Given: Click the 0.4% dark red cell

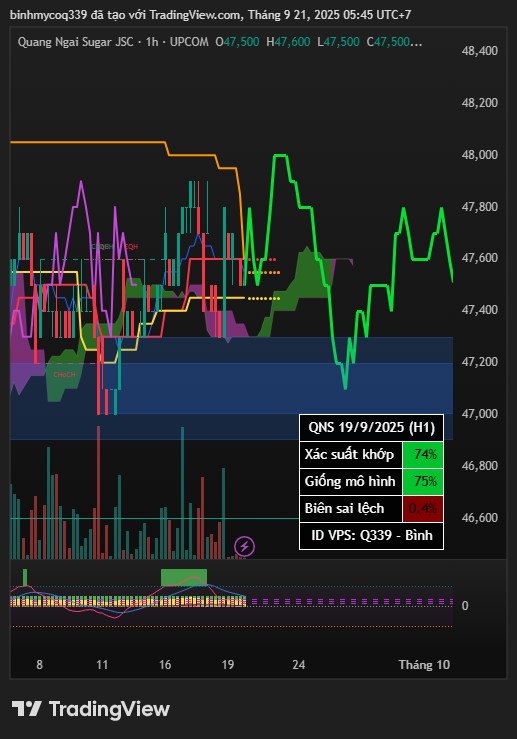Looking at the screenshot, I should (423, 509).
